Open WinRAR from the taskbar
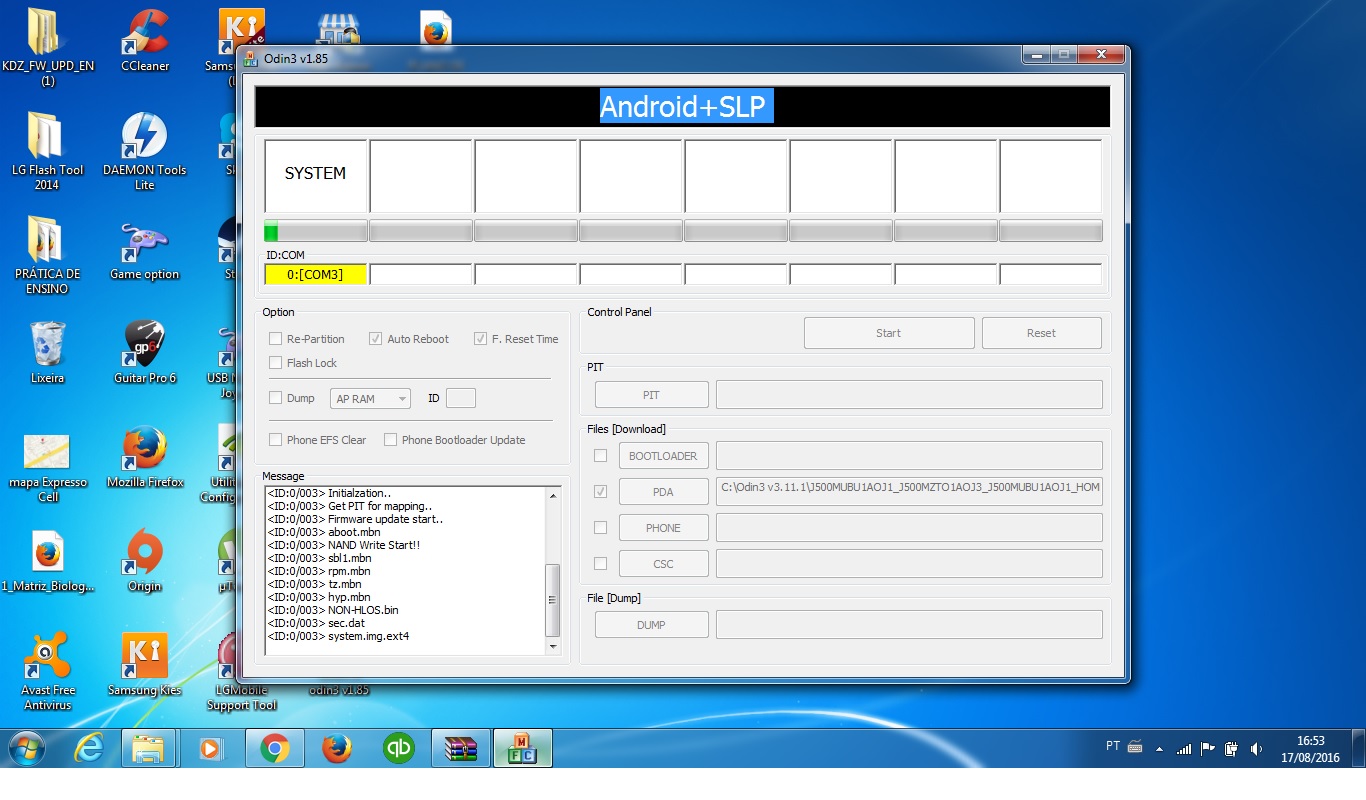Screen dimensions: 1366x800 tap(461, 748)
